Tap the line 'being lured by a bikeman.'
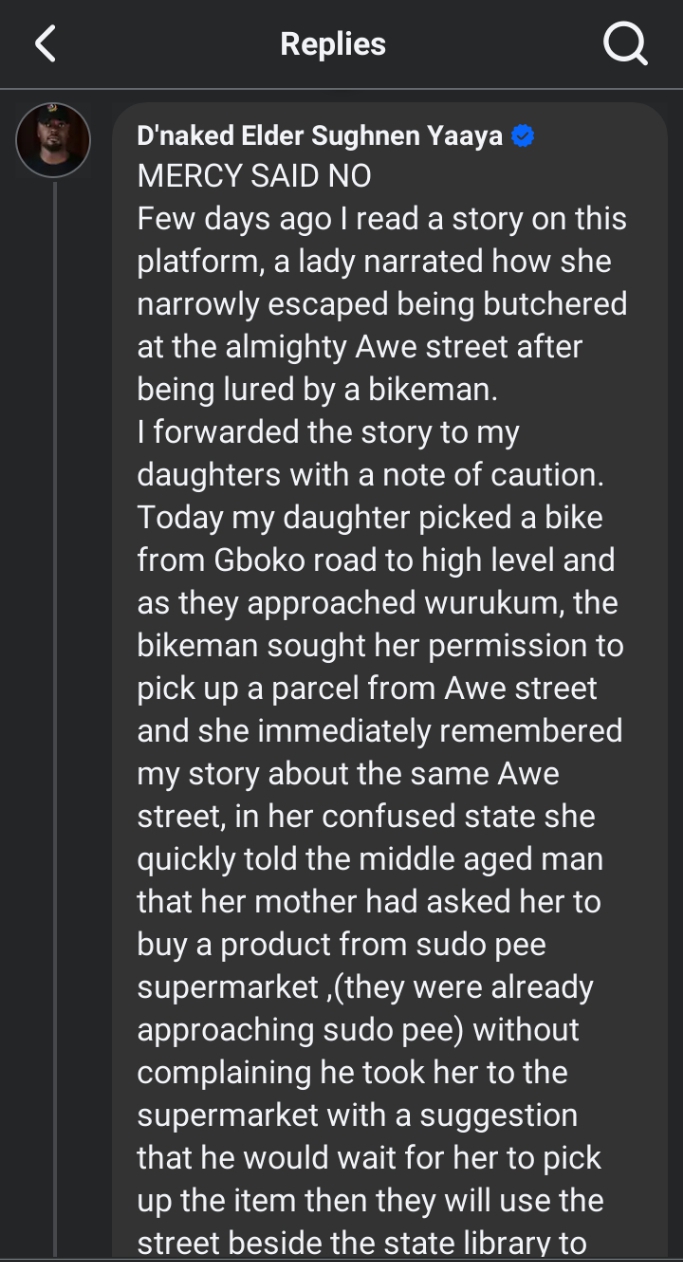 317,389
